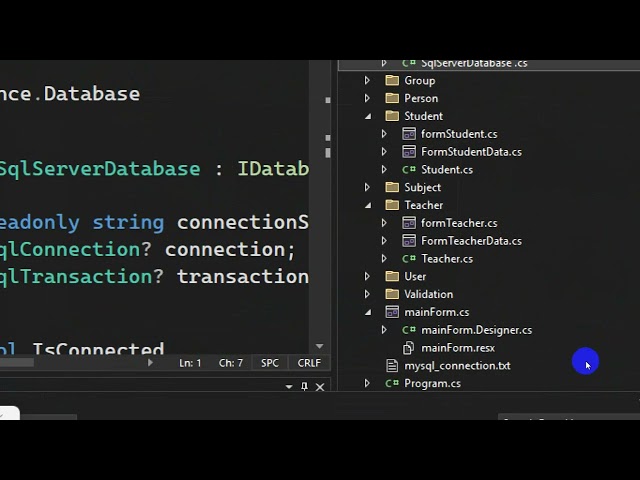This screenshot has height=480, width=640.
Task: Expand the Student.cs node
Action: pos(384,169)
